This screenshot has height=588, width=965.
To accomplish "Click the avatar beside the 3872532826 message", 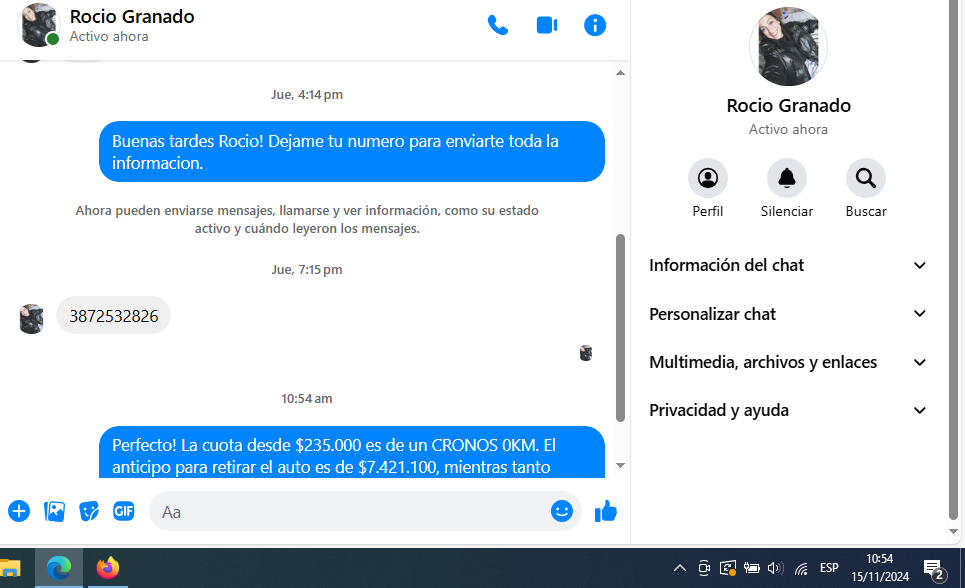I will click(x=31, y=319).
